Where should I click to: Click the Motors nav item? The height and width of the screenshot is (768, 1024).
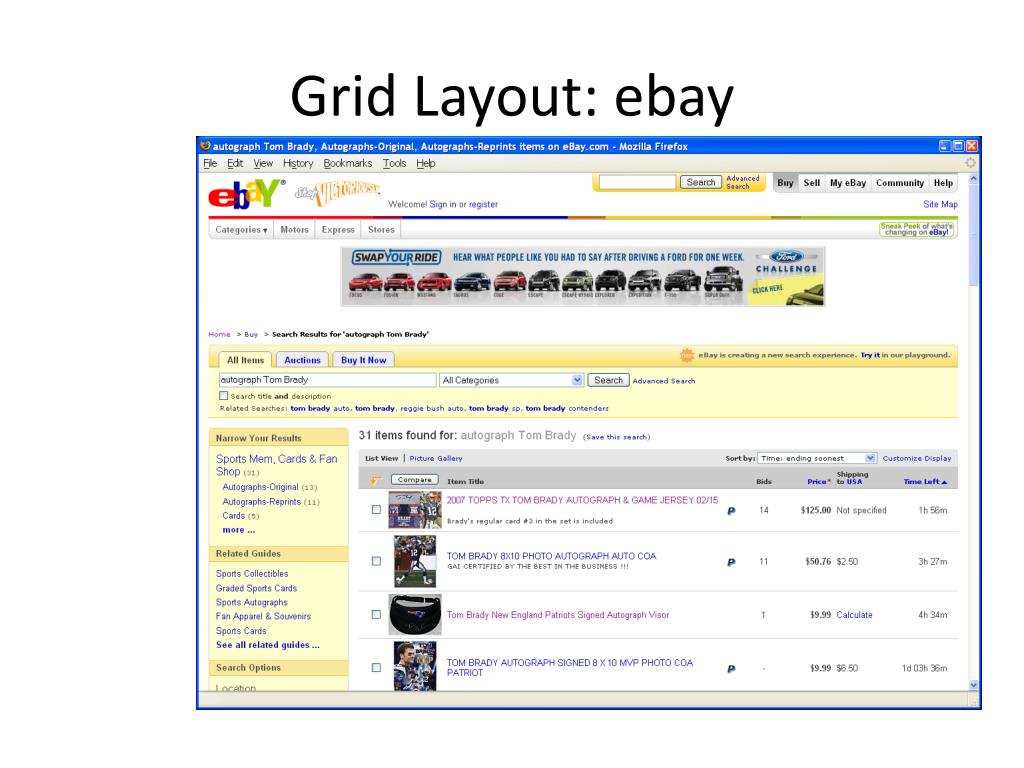295,230
